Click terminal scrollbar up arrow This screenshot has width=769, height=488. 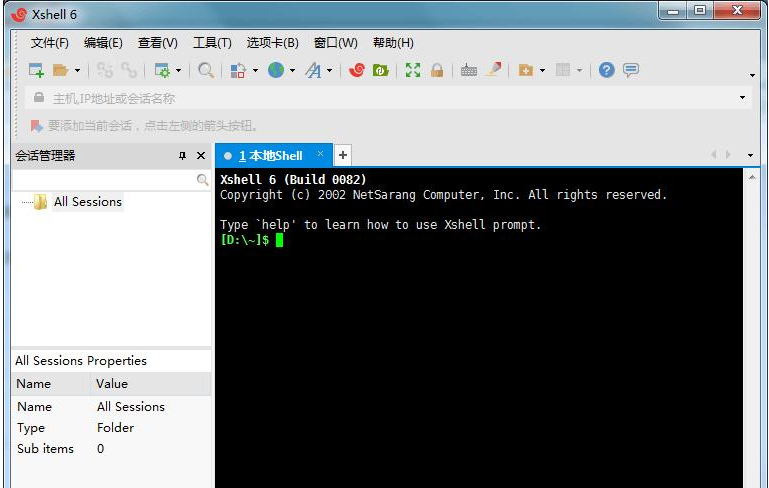pos(752,177)
